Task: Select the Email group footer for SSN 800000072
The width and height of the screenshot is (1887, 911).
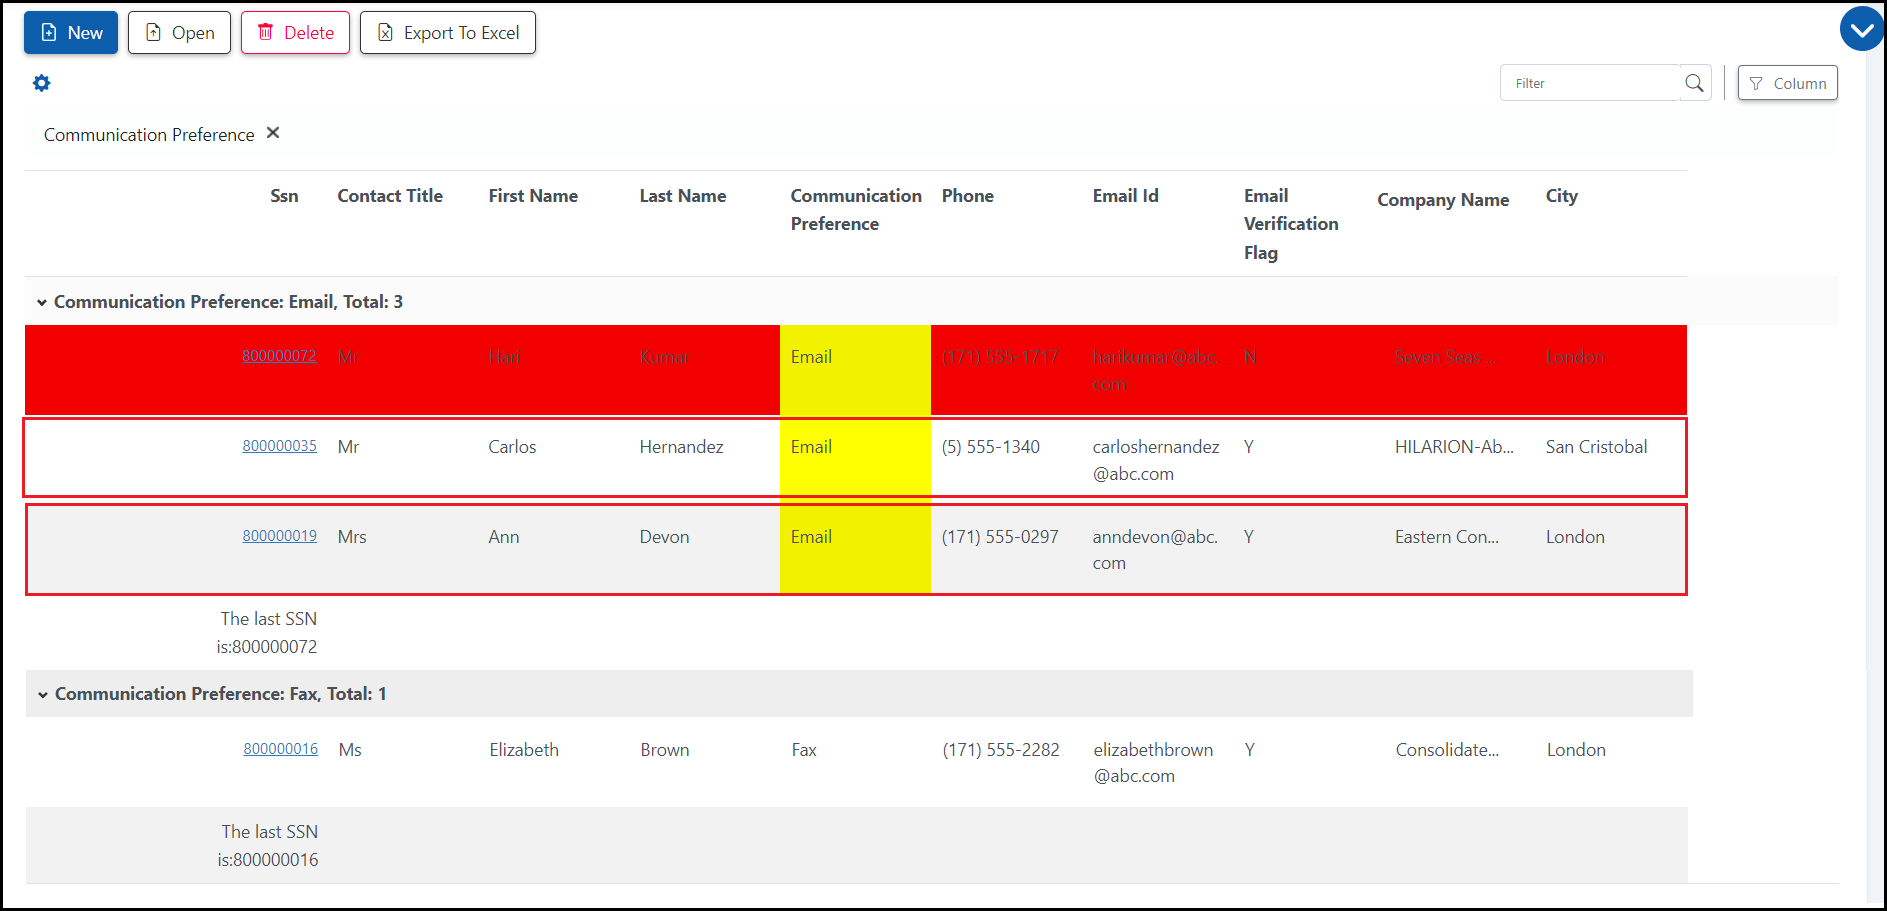Action: 267,633
